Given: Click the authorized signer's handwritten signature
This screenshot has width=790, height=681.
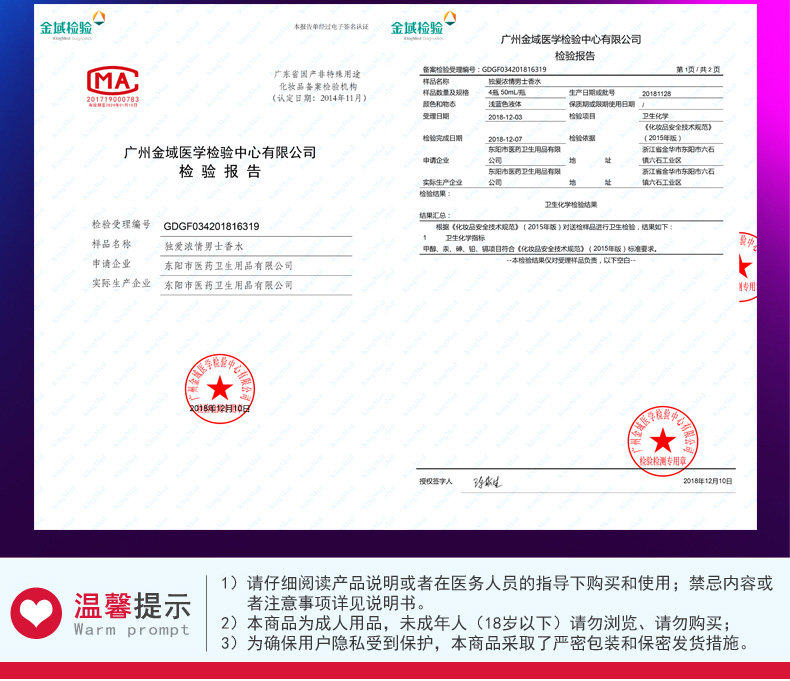Looking at the screenshot, I should click(x=487, y=483).
